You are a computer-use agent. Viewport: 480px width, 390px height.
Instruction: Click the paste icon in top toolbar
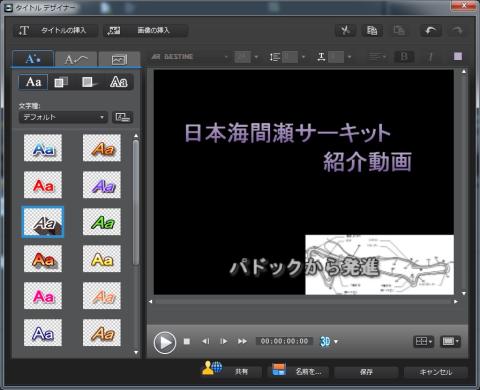[399, 31]
